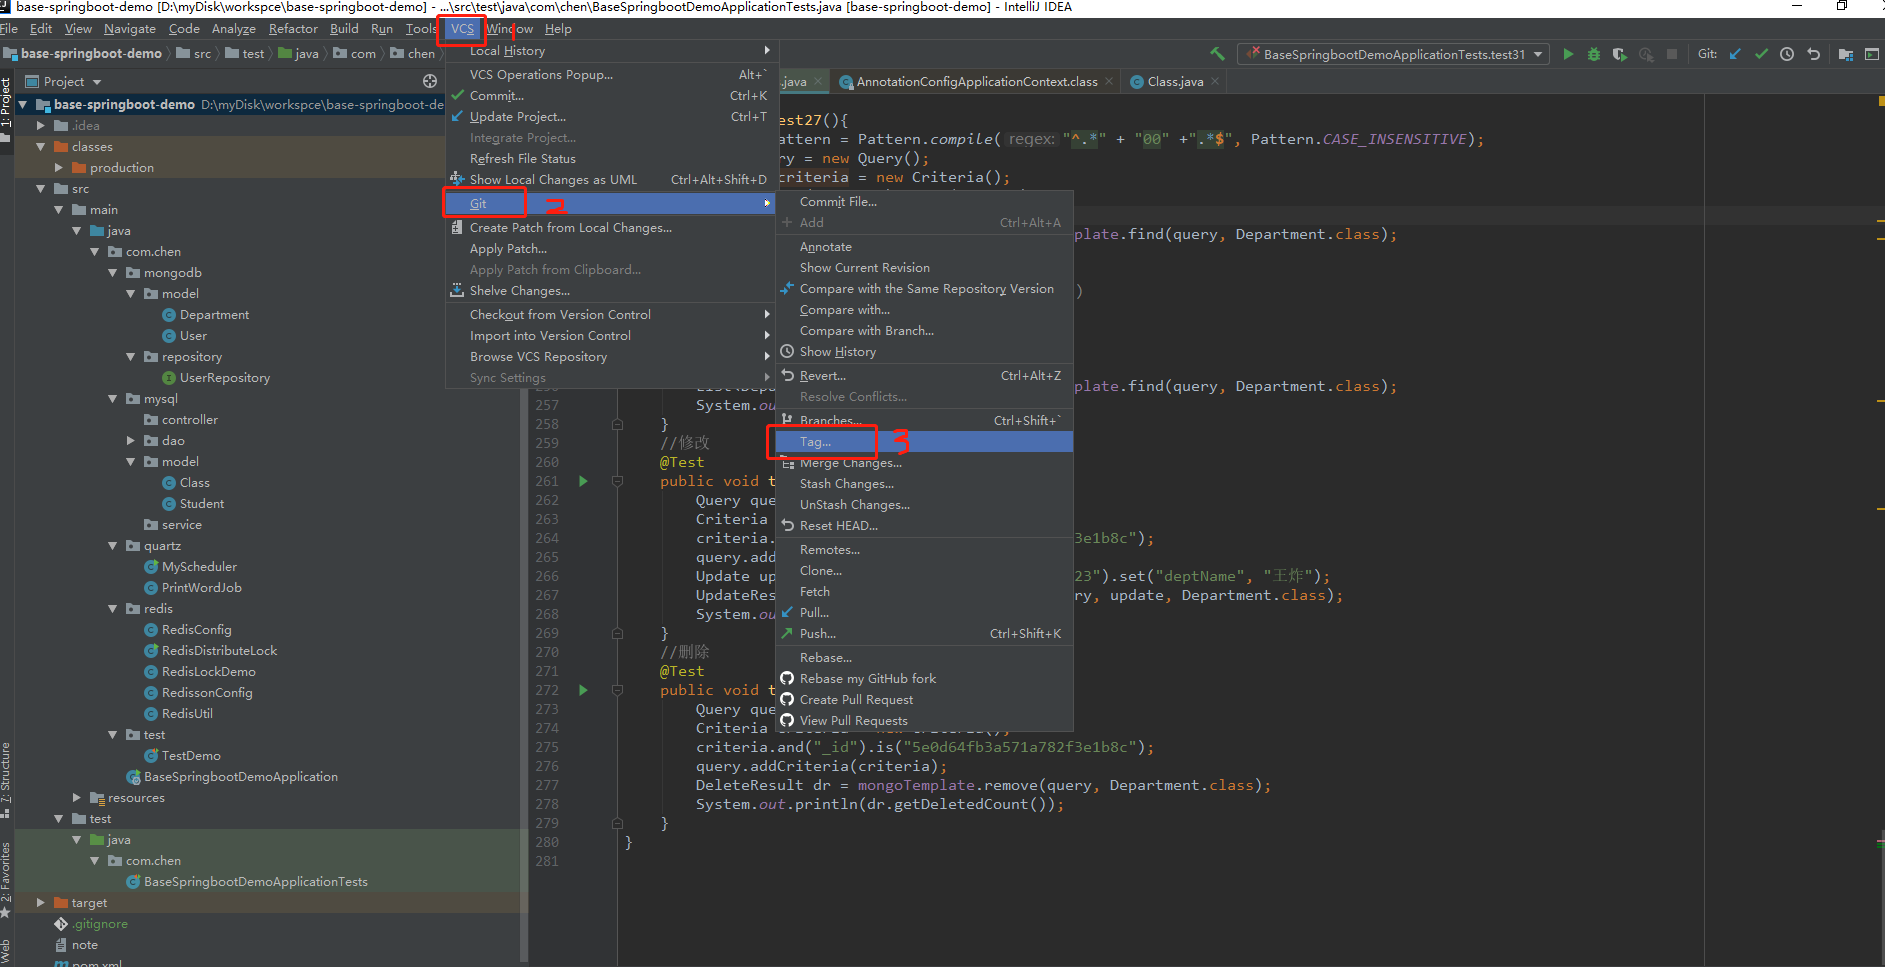The height and width of the screenshot is (967, 1885).
Task: Click the Run Anything toolbar icon
Action: (1872, 54)
